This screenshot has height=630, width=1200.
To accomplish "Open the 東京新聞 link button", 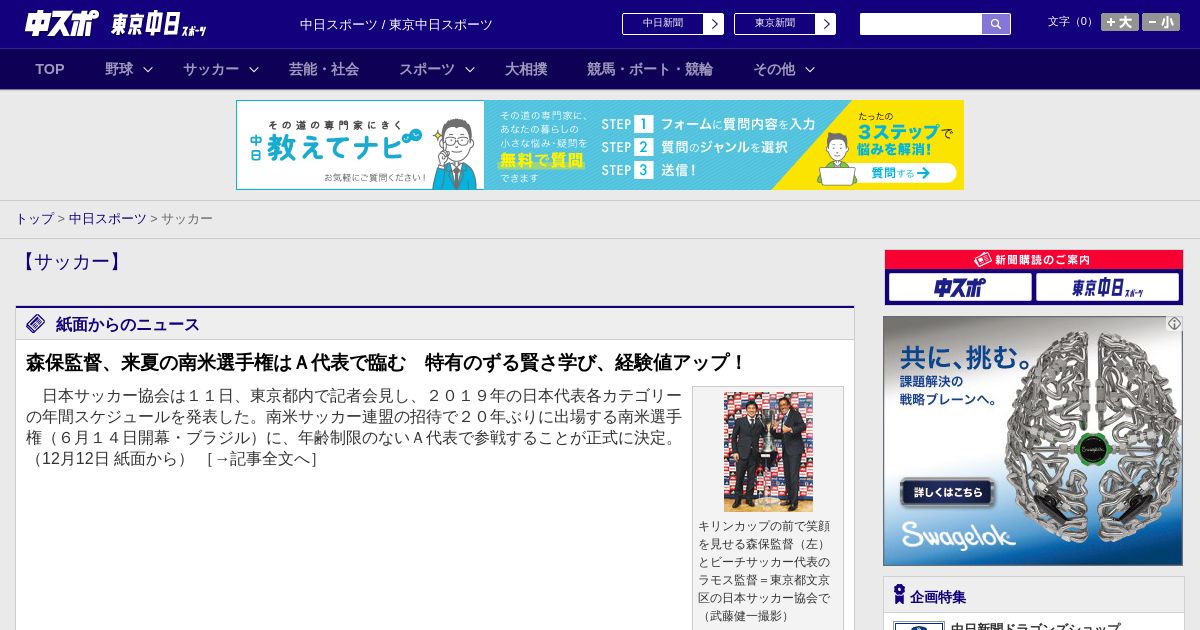I will click(774, 24).
